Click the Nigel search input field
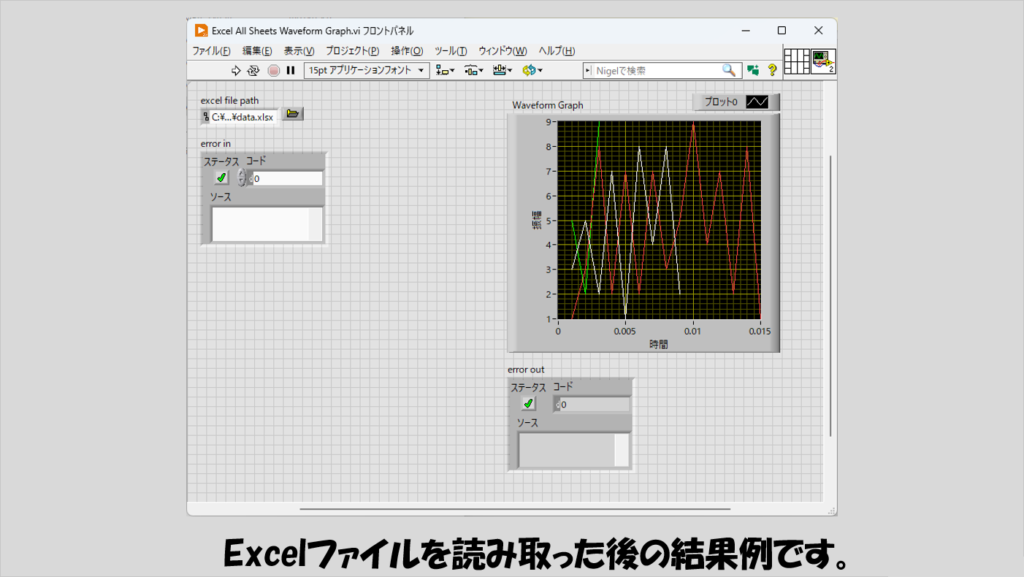The width and height of the screenshot is (1024, 577). coord(656,70)
